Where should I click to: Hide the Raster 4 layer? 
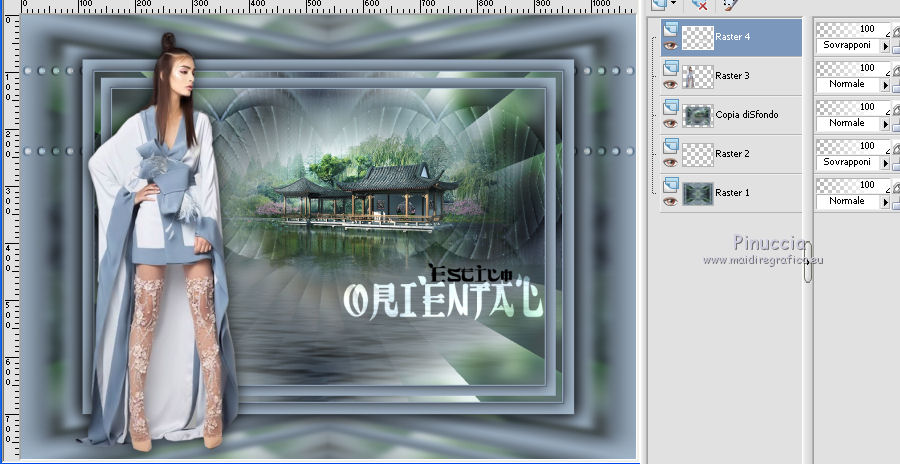point(670,46)
